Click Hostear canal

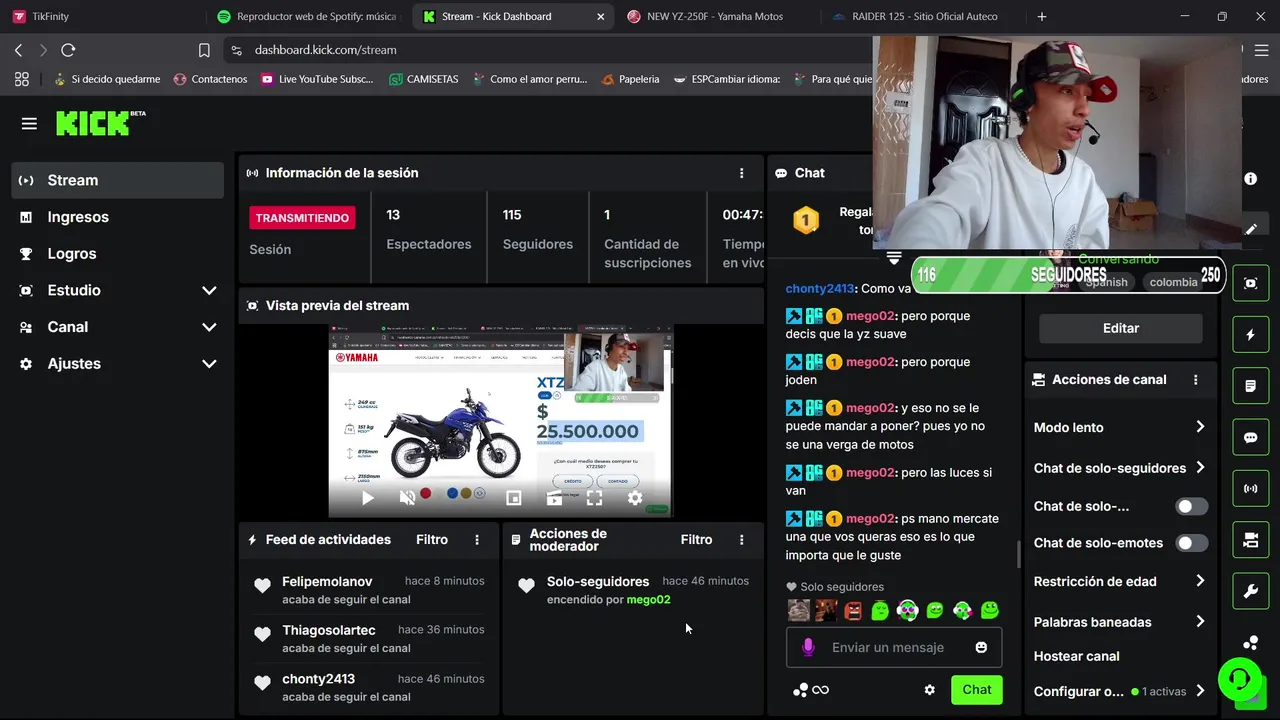click(1076, 656)
